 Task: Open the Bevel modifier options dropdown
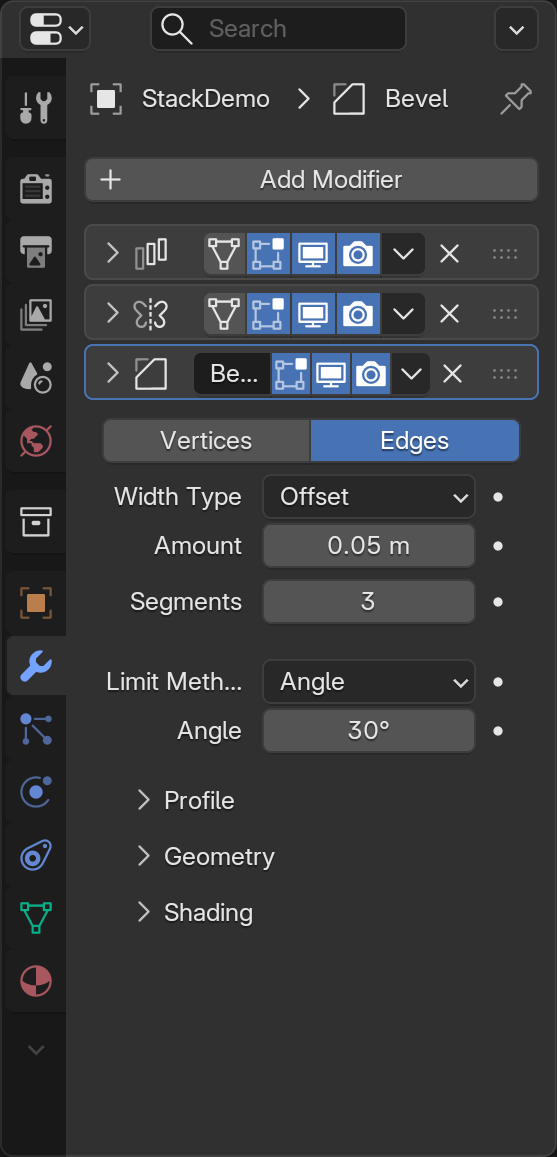click(x=410, y=373)
